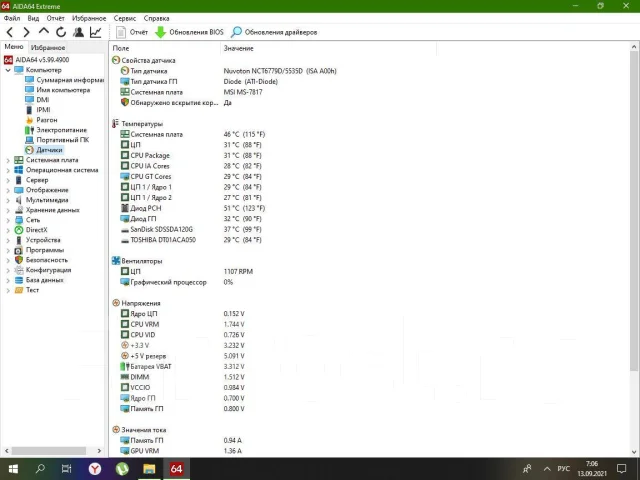Viewport: 640px width, 480px height.
Task: Open uTorrent from the taskbar
Action: (122, 469)
